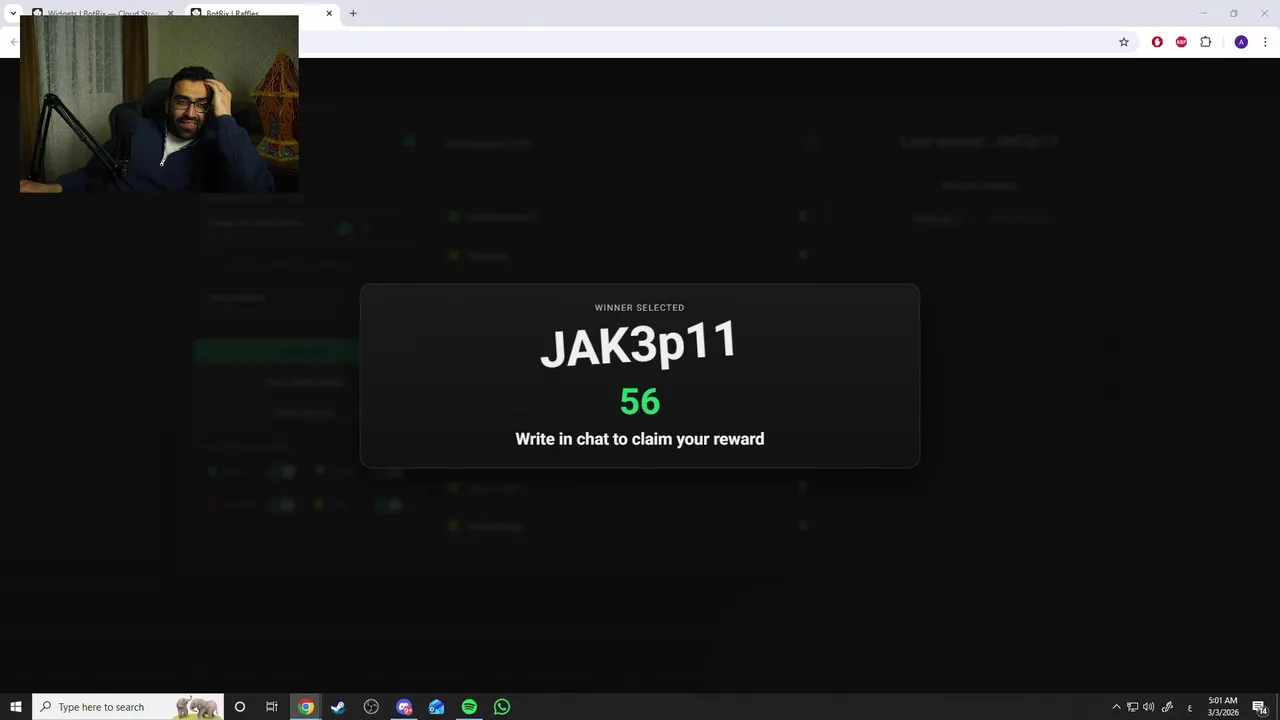Open the Windows Start menu
1280x720 pixels.
click(16, 707)
